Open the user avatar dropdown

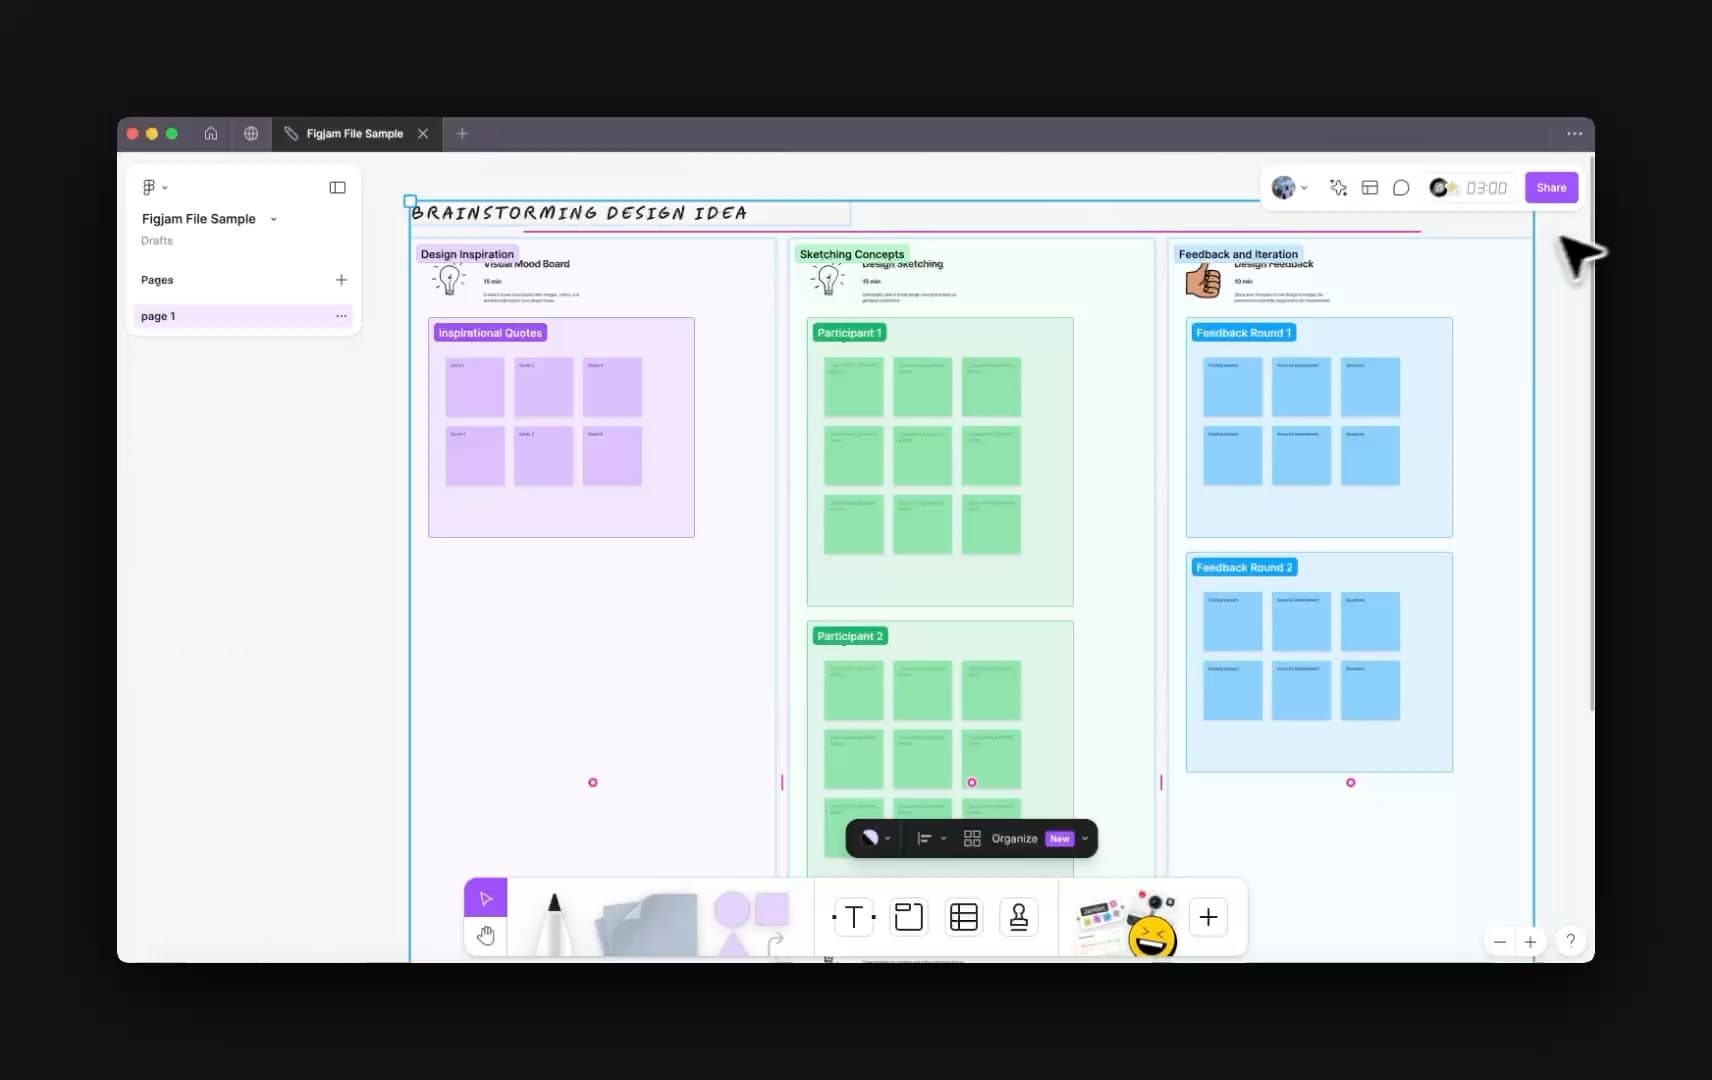1289,188
